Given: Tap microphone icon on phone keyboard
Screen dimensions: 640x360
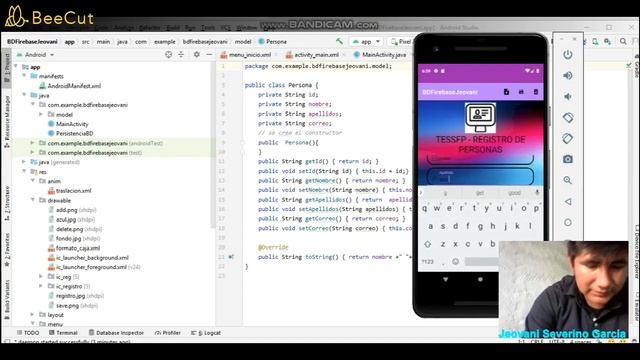Looking at the screenshot, I should (x=537, y=193).
